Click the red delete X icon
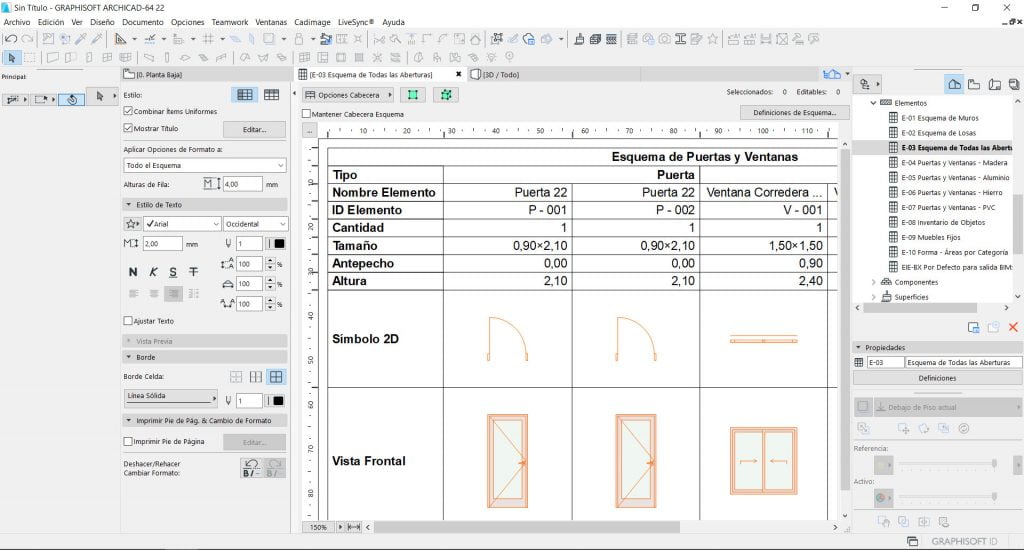Screen dimensions: 1024x550 pos(1012,328)
